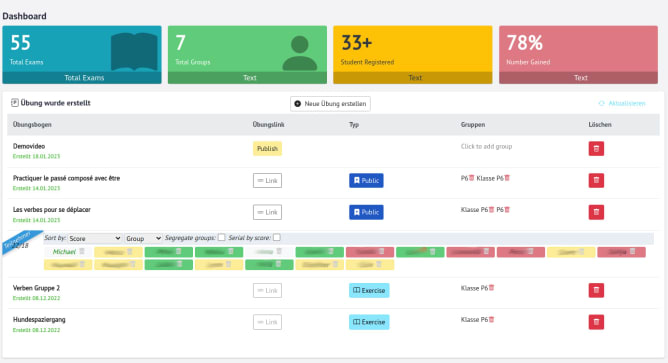Screen dimensions: 668x363
Task: Remove Klasse P6 from Verben Gruppe 2
Action: click(x=491, y=288)
